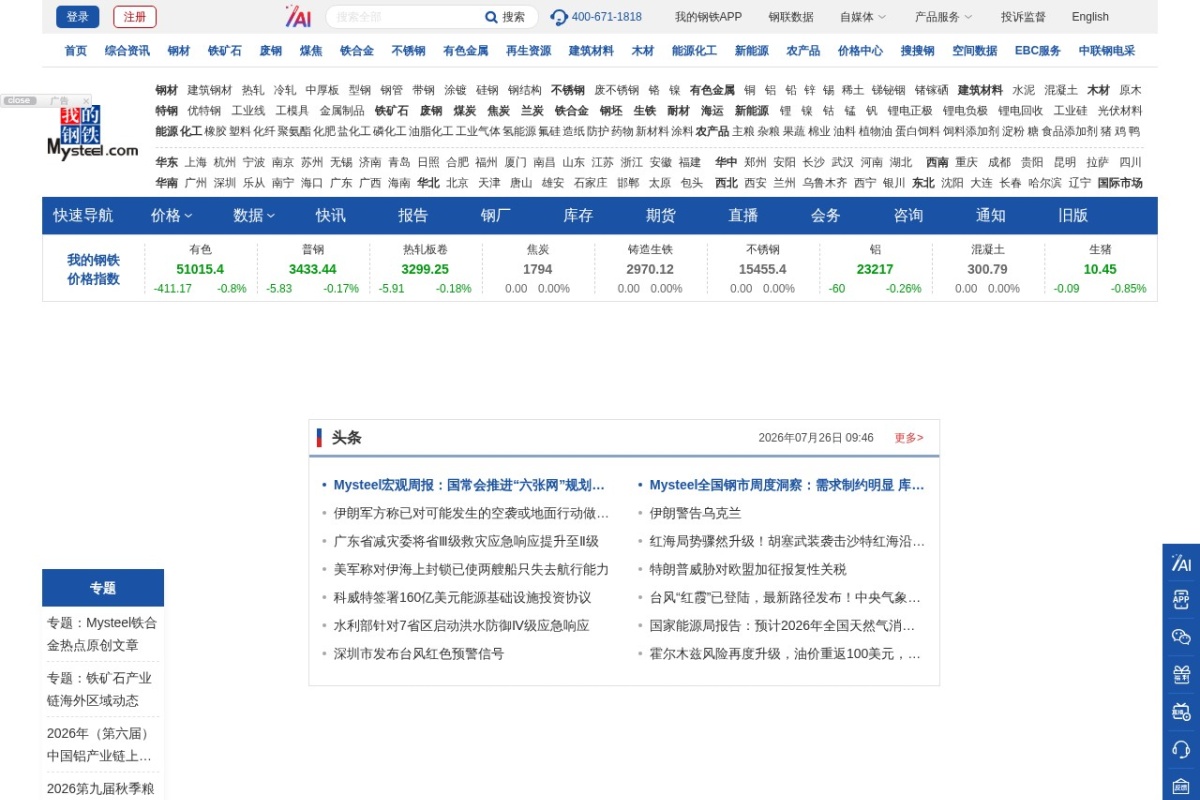Click 更多> in the 头条 panel
The height and width of the screenshot is (800, 1200).
(909, 438)
